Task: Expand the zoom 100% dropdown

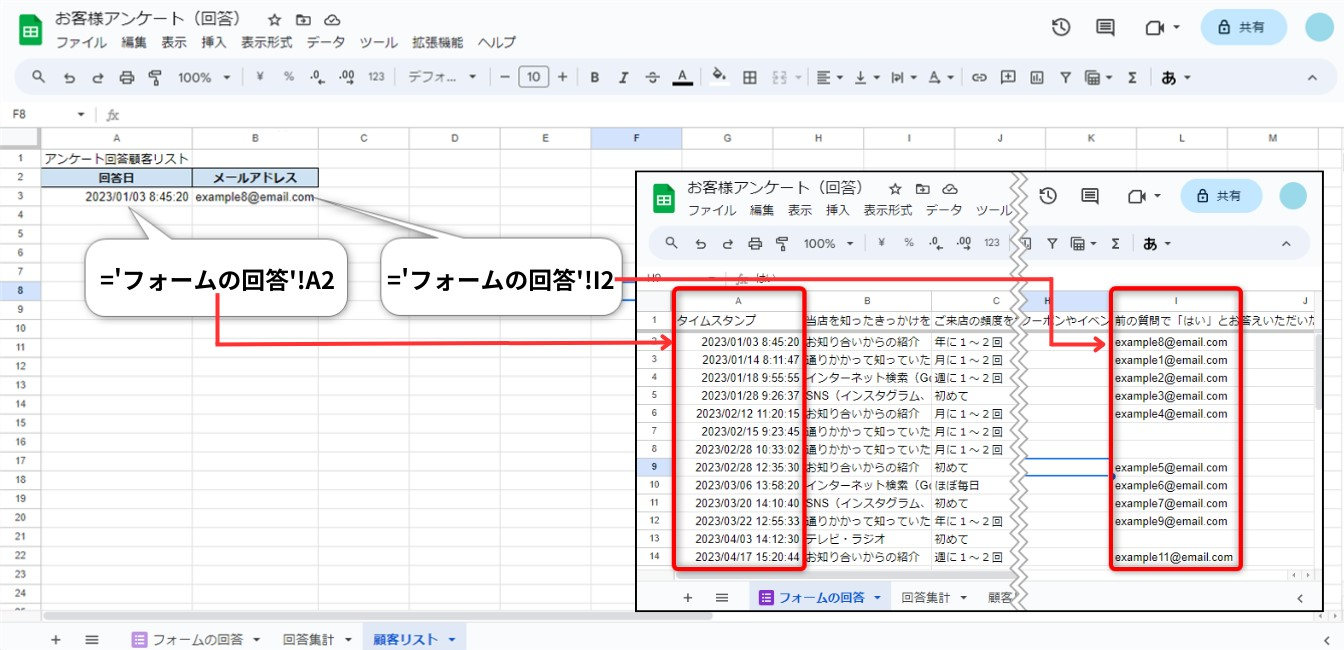Action: tap(204, 77)
